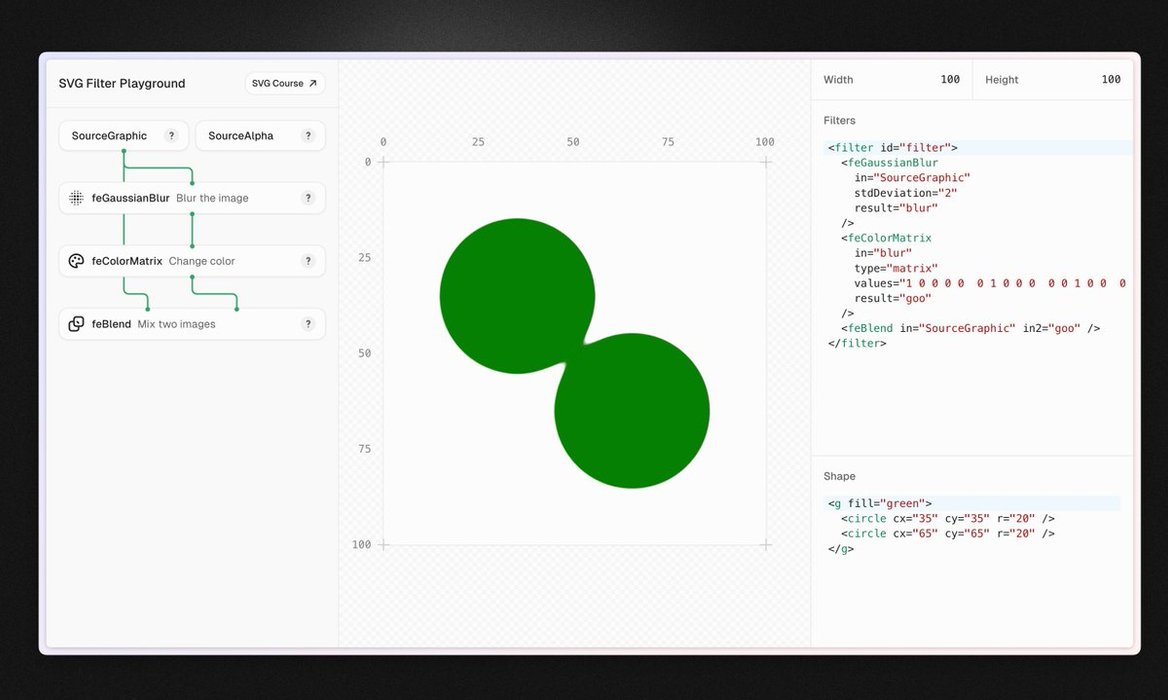Viewport: 1168px width, 700px height.
Task: Show the feBlend help tooltip
Action: pyautogui.click(x=308, y=324)
